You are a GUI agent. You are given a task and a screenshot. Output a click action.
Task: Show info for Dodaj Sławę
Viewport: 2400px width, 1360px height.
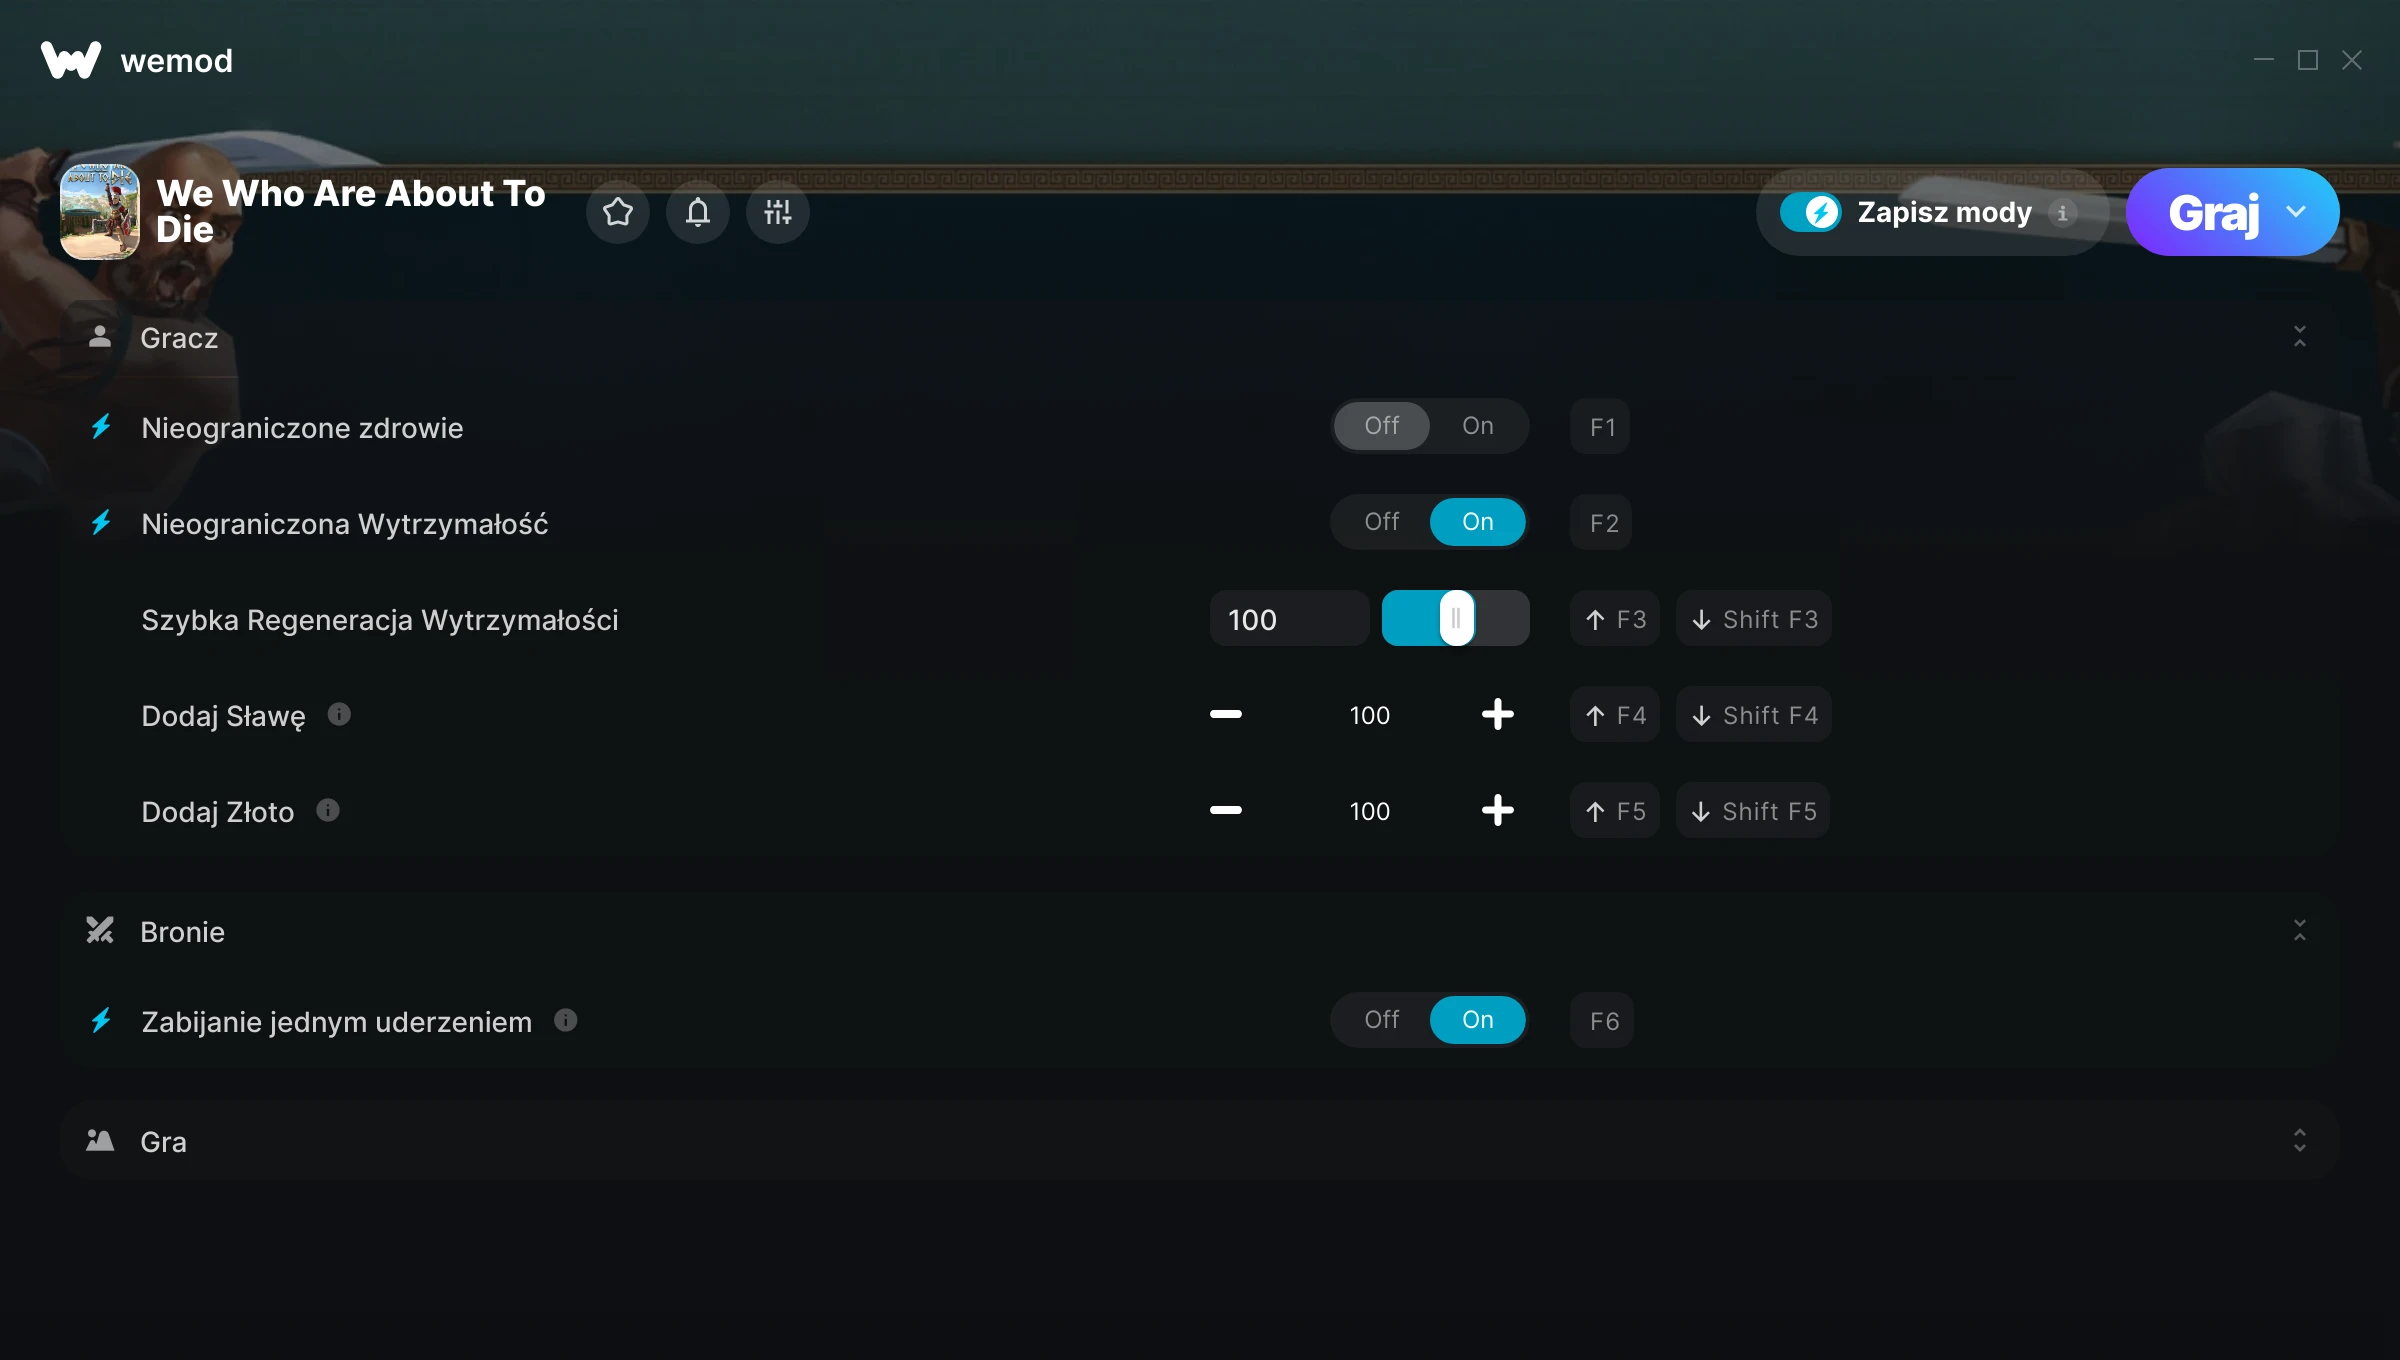coord(340,714)
